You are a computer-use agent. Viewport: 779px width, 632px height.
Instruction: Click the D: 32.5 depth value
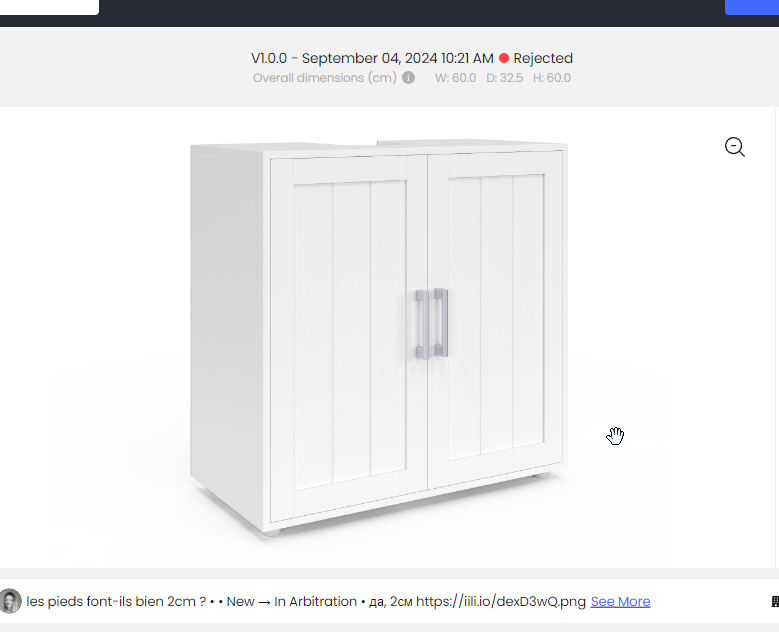[504, 78]
